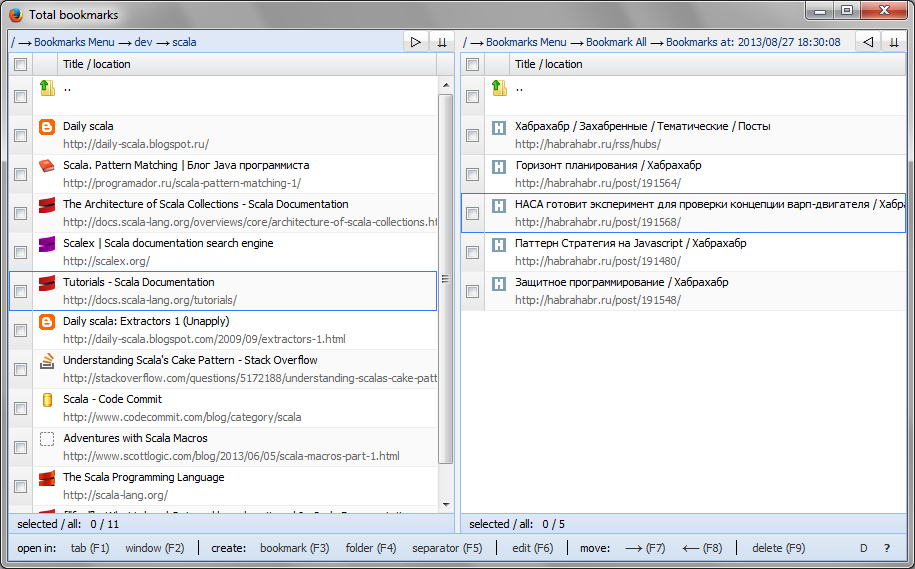Move right with the F7 arrow

[645, 548]
